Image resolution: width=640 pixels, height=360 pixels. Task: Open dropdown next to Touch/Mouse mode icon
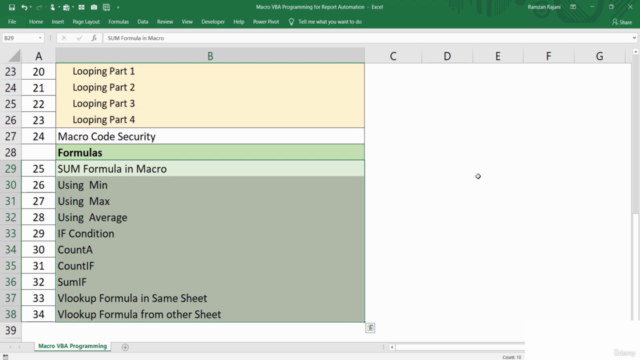click(59, 7)
